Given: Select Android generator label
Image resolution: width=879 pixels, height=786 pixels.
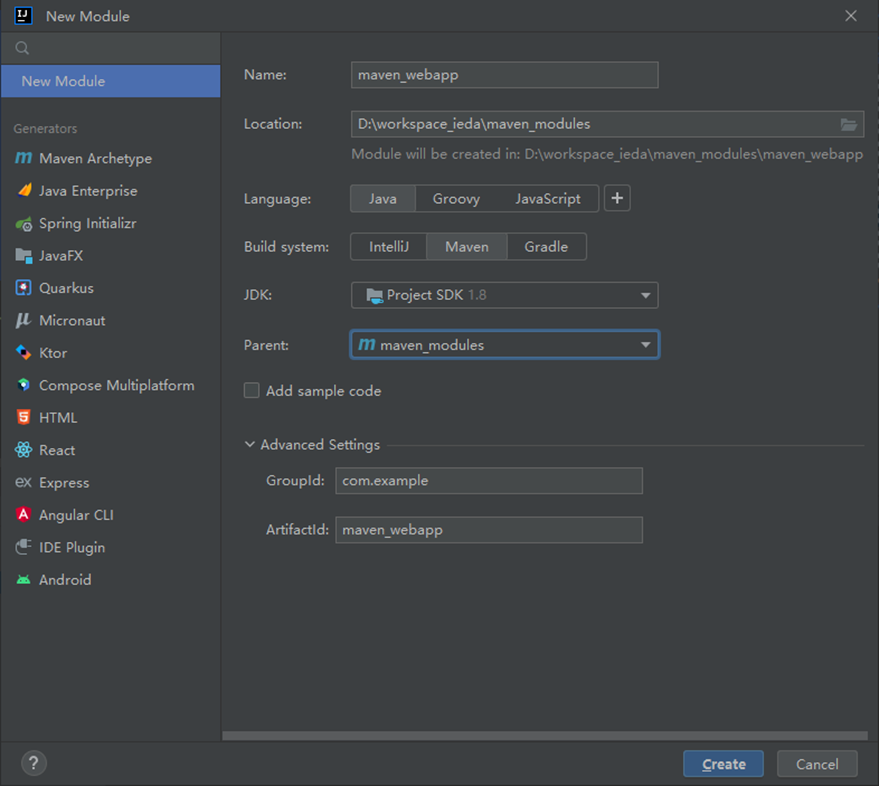Looking at the screenshot, I should coord(65,580).
